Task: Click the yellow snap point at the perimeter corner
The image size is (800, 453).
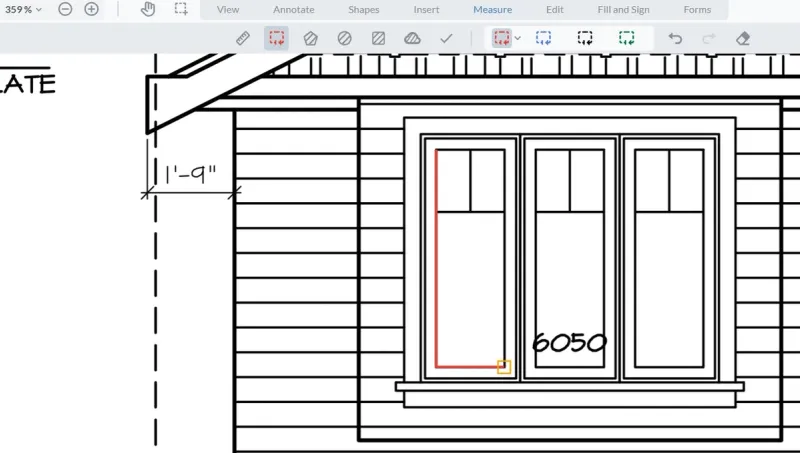Action: tap(504, 367)
